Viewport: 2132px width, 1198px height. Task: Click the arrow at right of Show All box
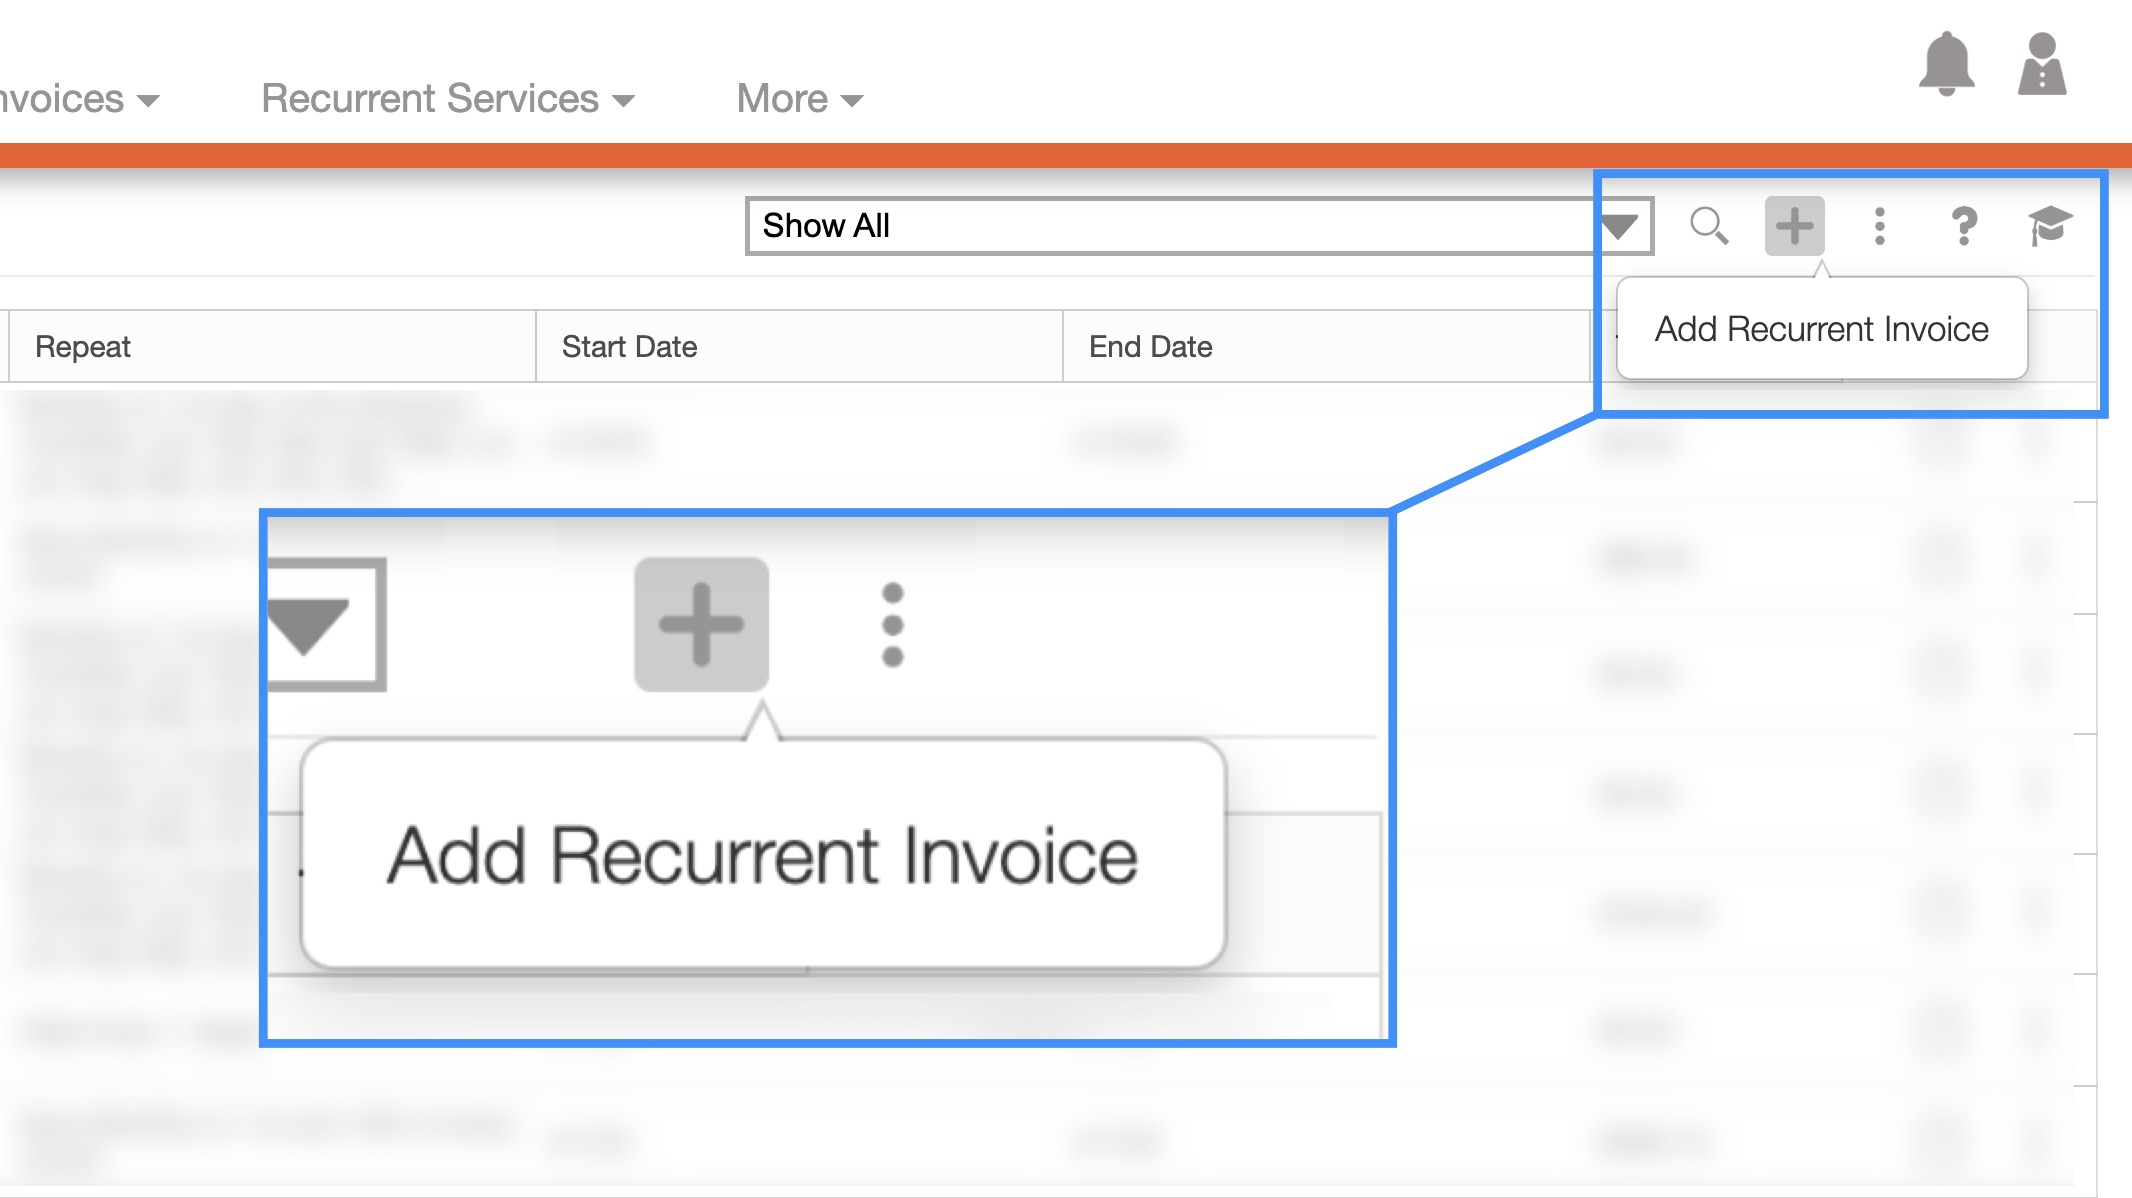point(1619,226)
